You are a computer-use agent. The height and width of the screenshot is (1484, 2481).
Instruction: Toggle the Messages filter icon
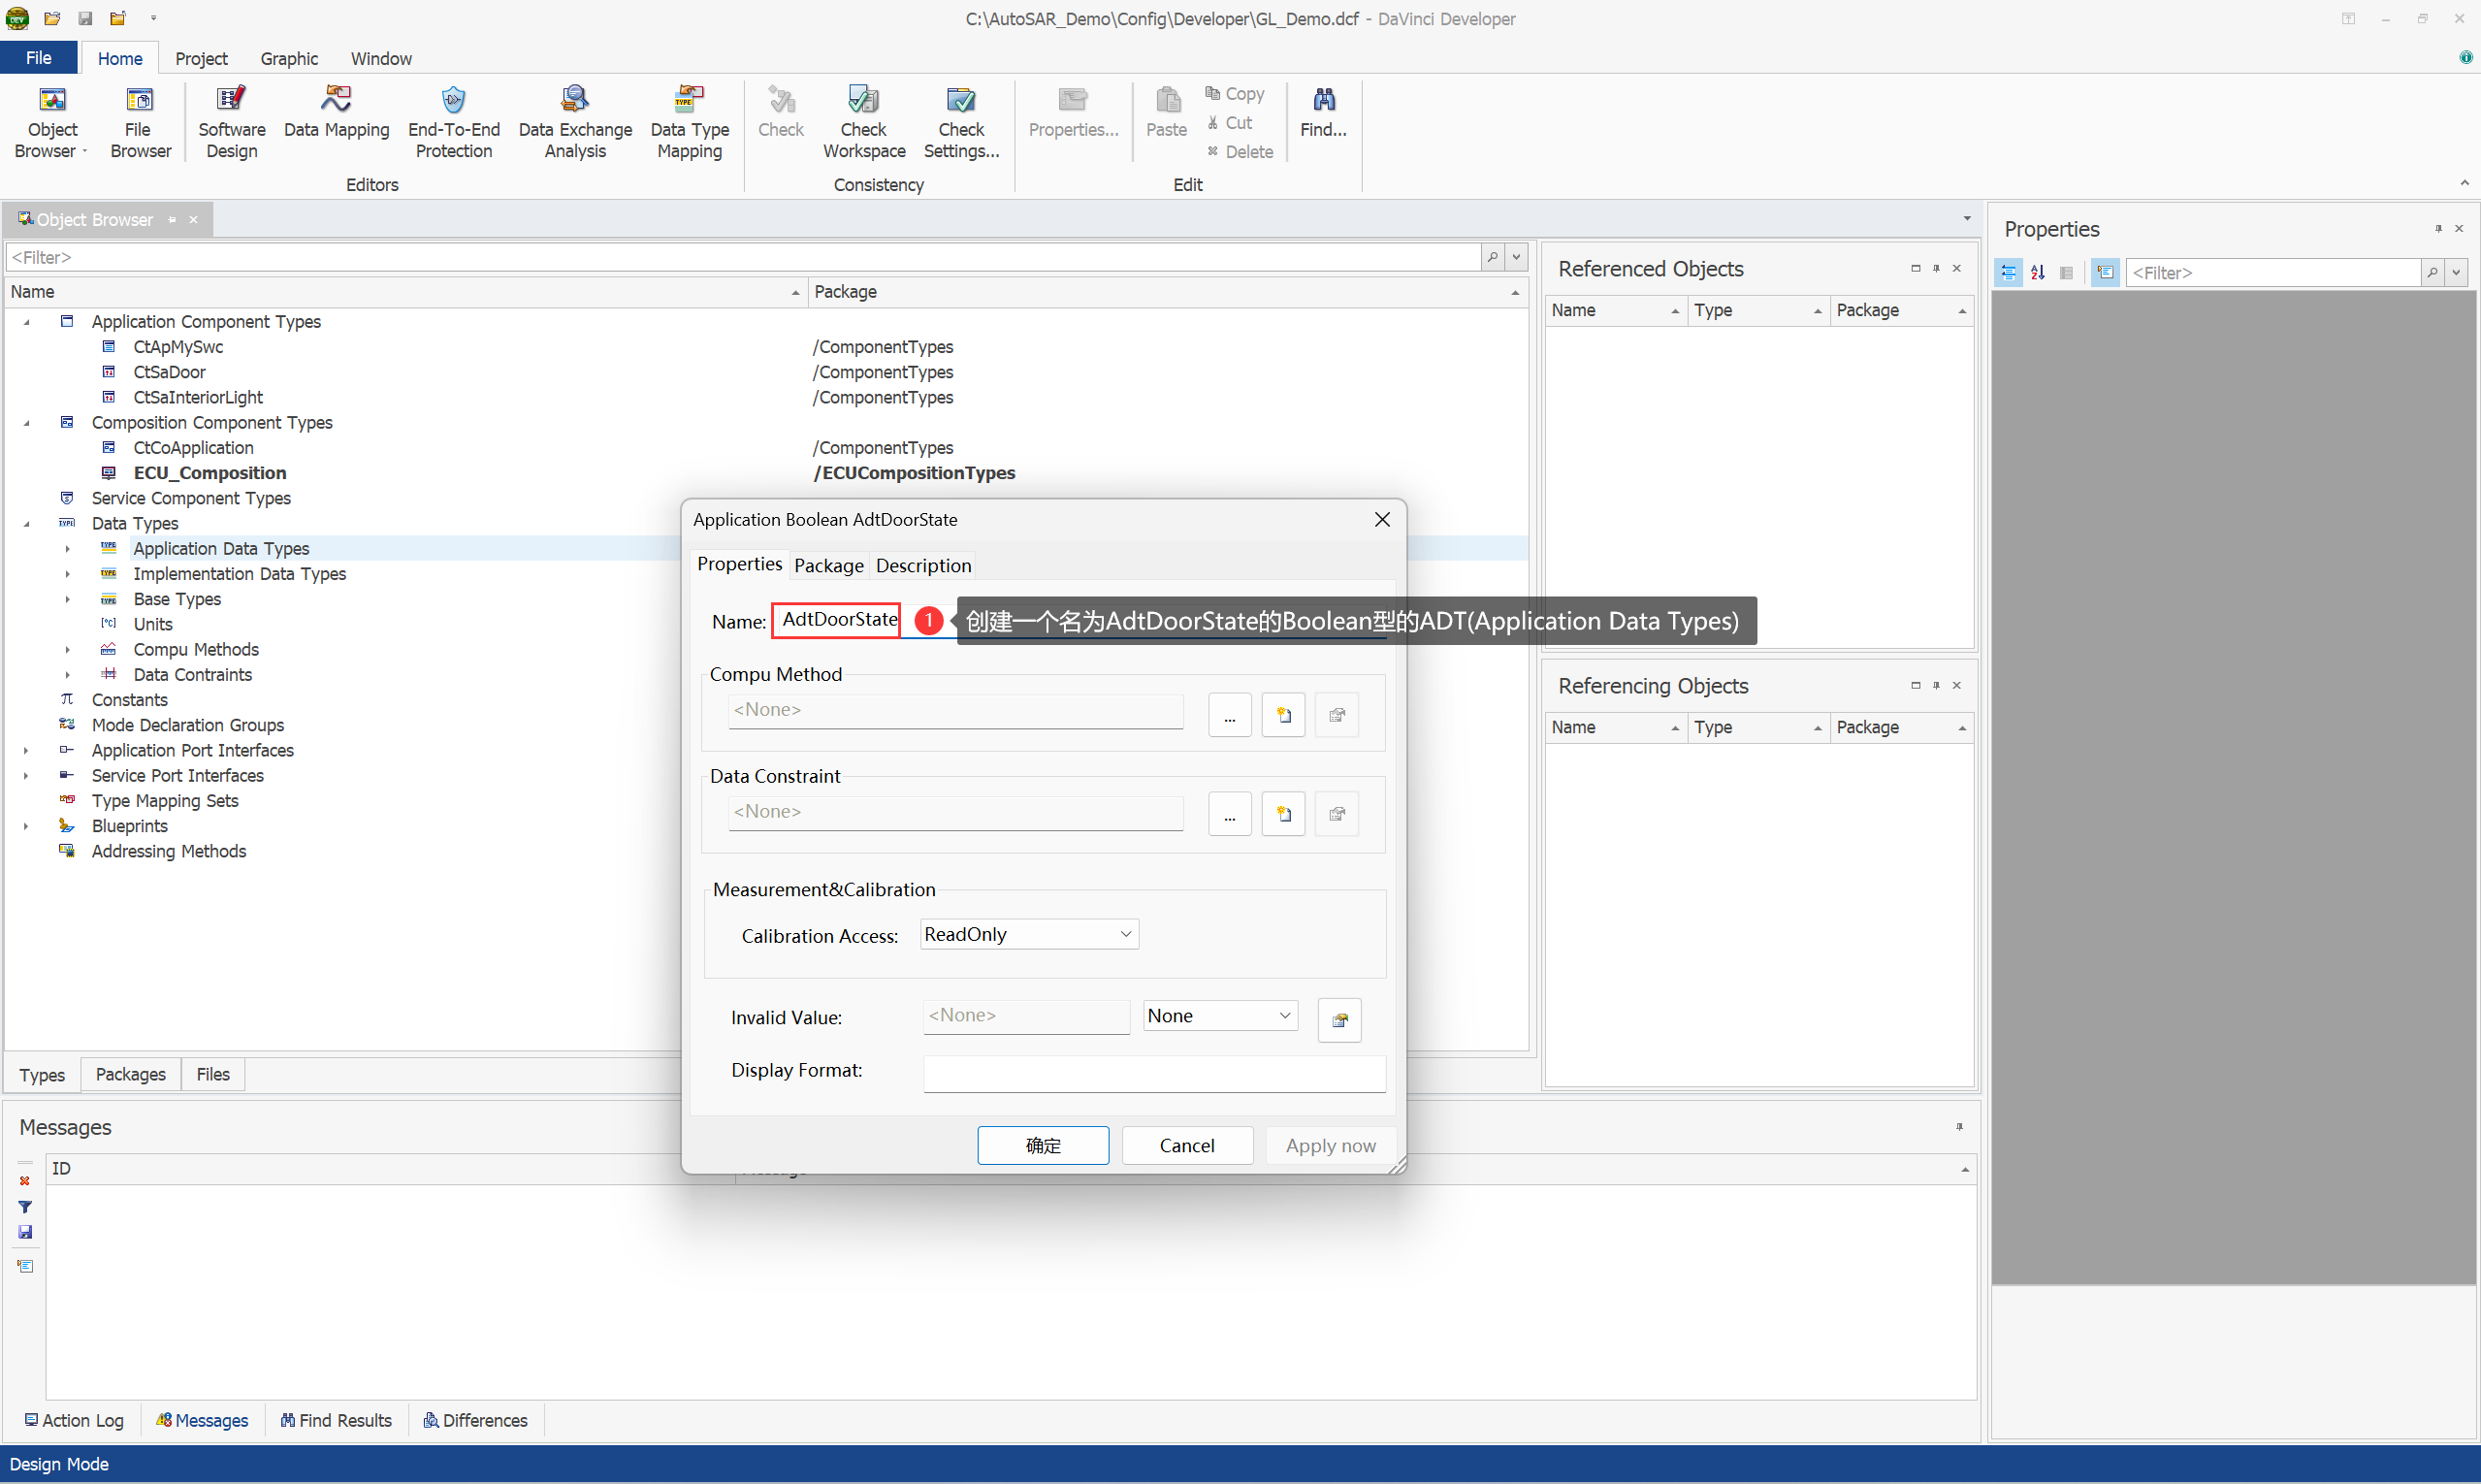pos(25,1207)
